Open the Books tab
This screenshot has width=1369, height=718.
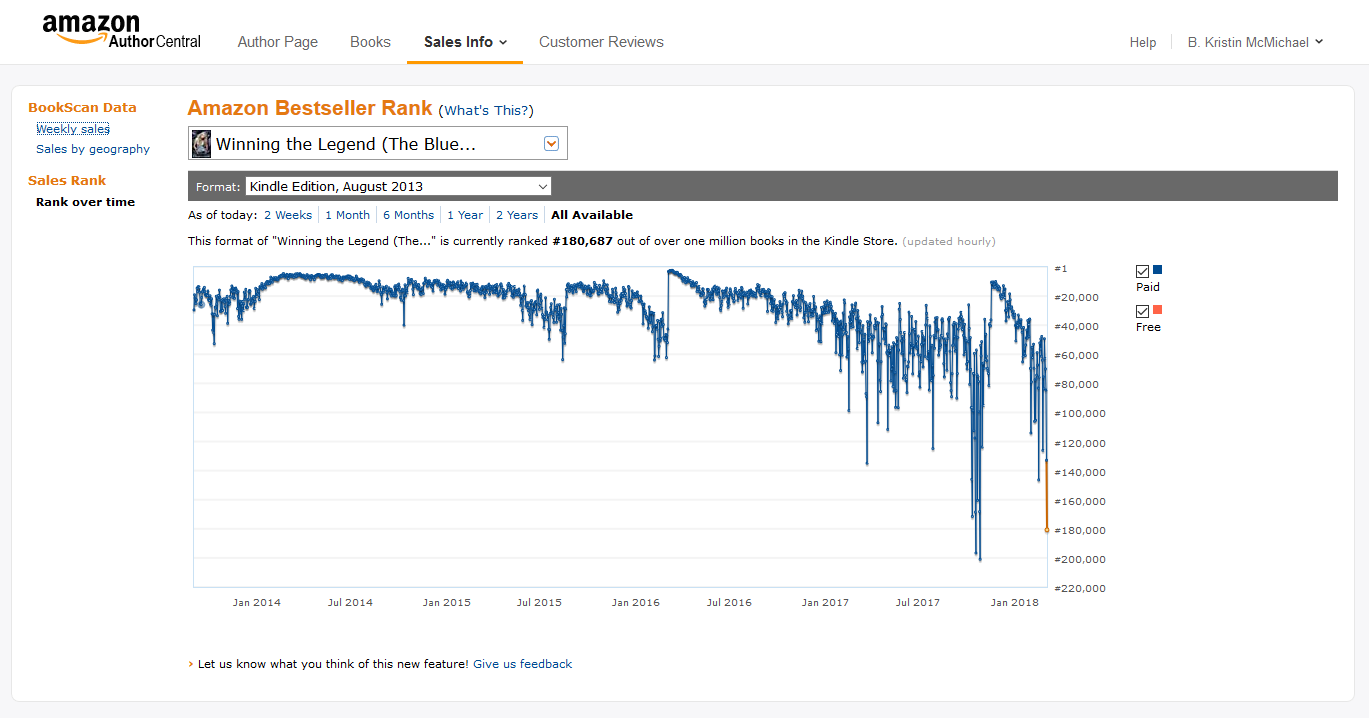click(370, 42)
